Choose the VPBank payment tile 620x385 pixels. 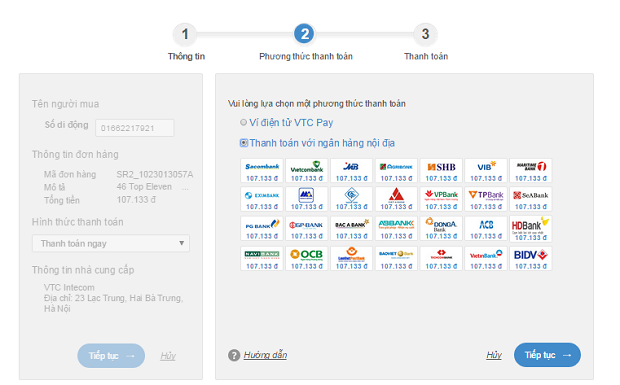441,199
